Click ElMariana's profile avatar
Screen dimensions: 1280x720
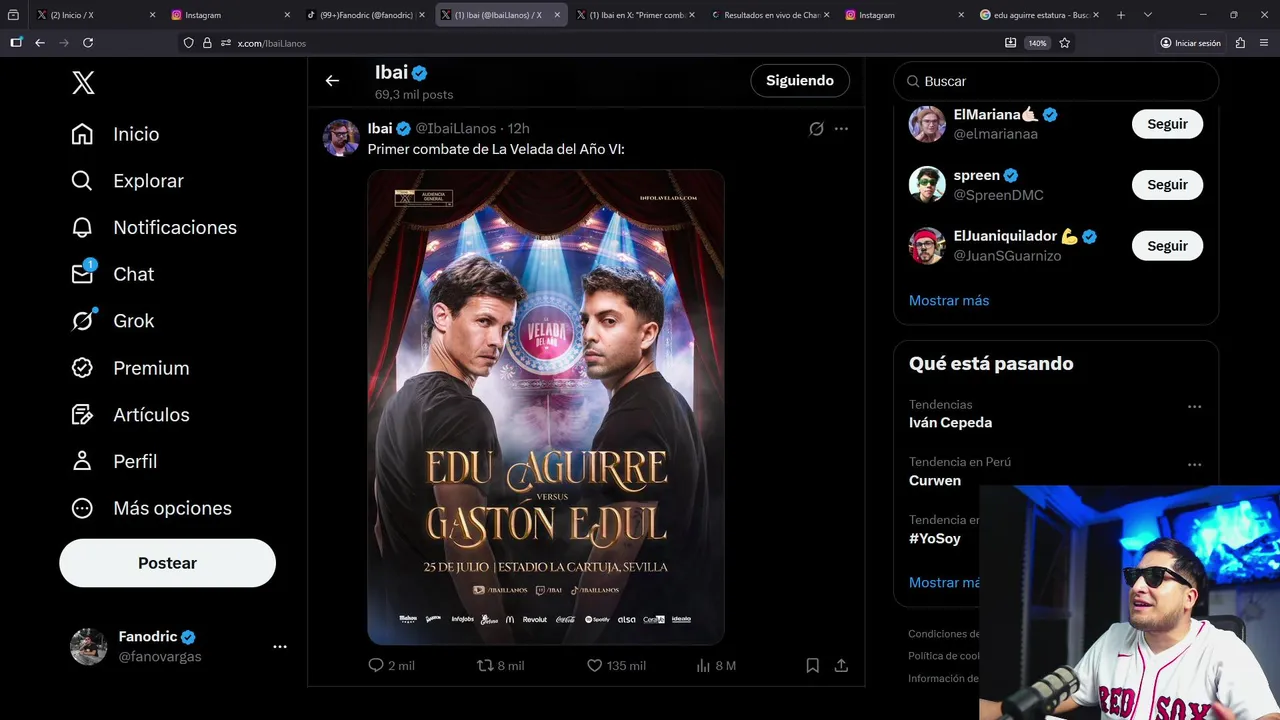[x=927, y=124]
